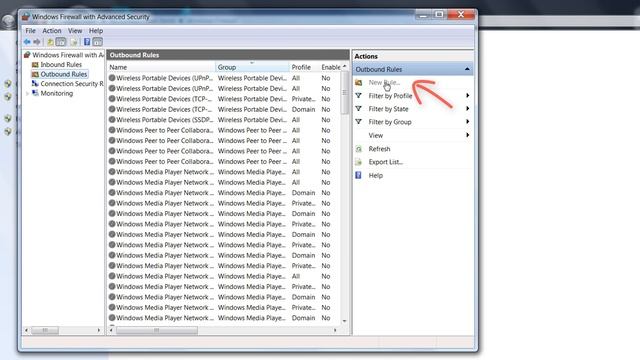Screen dimensions: 640x360
Task: Select the Connection Security Rules tree icon
Action: (x=35, y=83)
